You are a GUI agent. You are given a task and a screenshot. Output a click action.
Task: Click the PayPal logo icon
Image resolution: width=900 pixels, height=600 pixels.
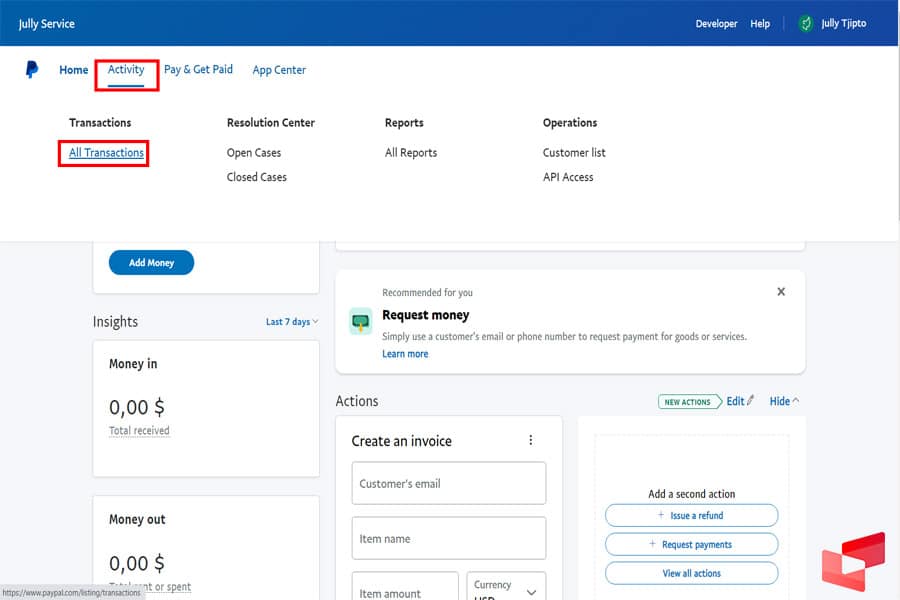pos(32,70)
